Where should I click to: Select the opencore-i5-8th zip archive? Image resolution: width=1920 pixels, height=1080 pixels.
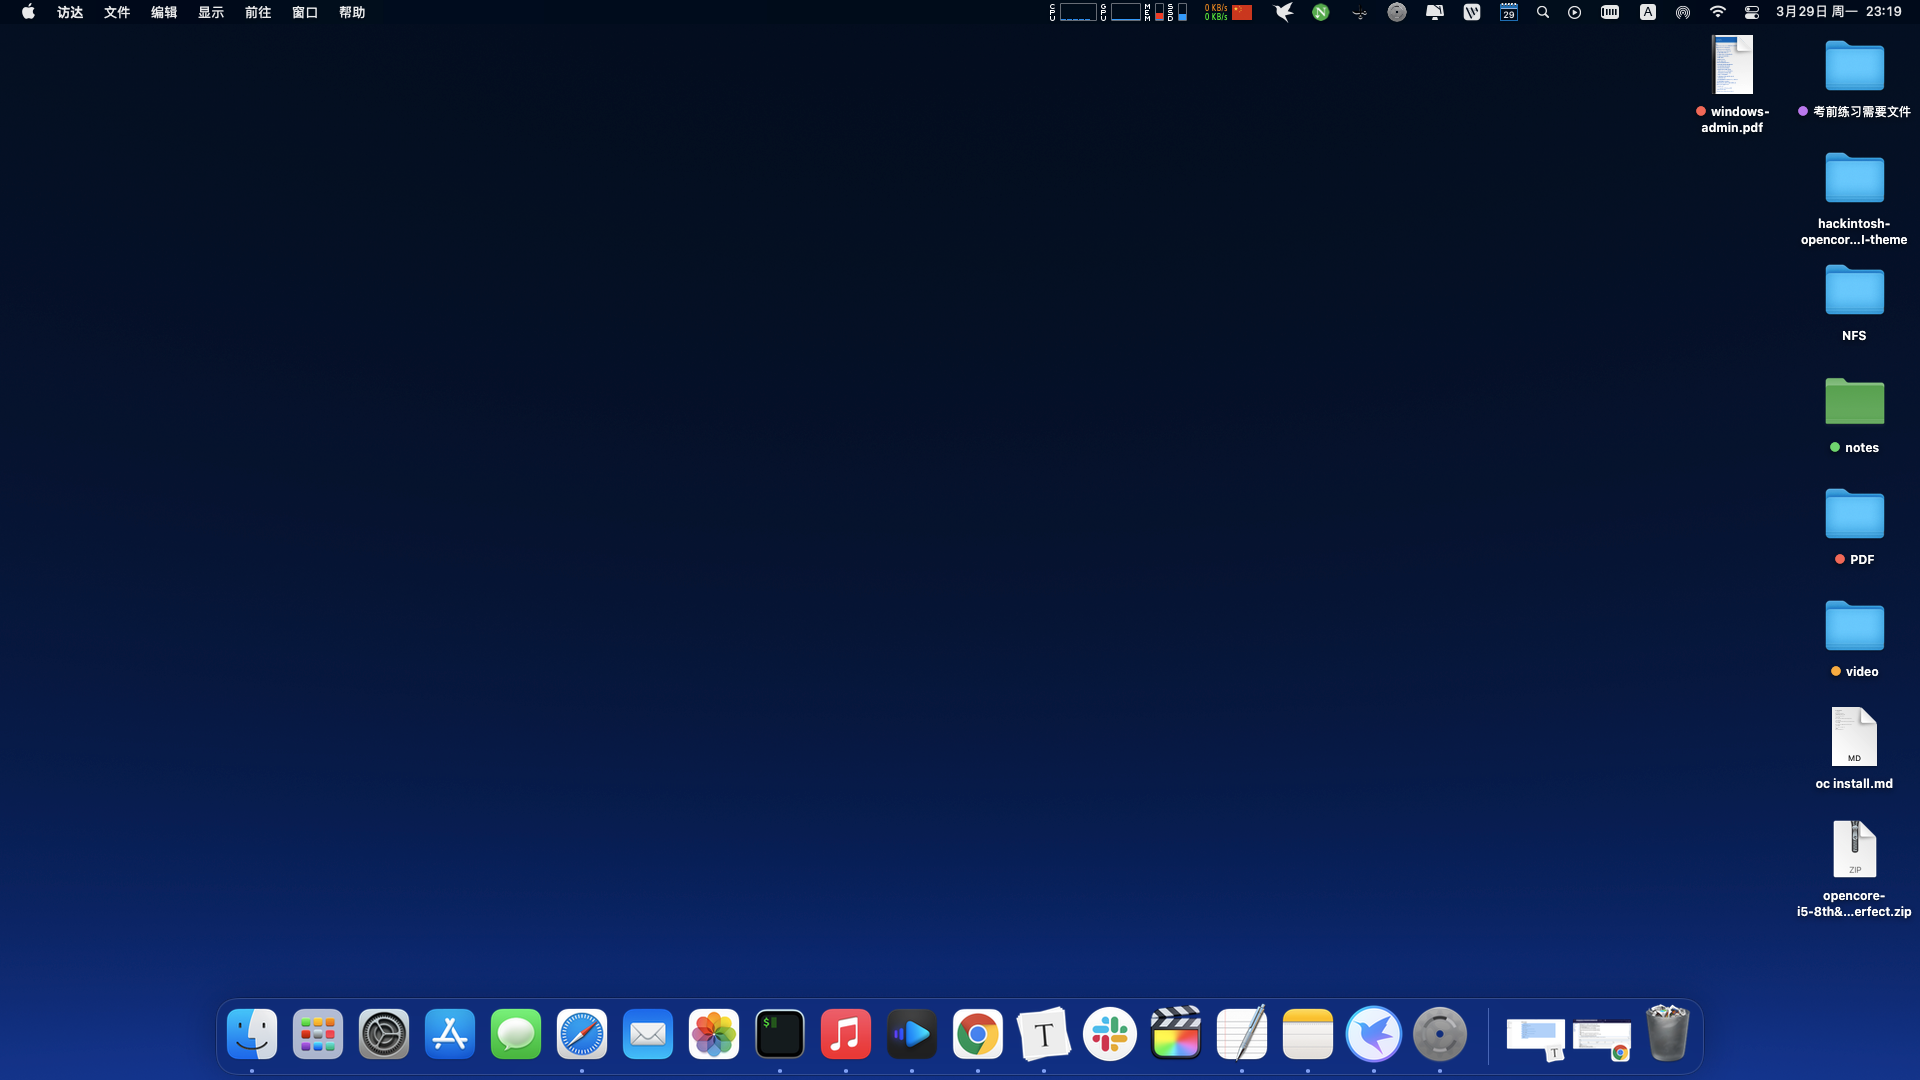pyautogui.click(x=1854, y=868)
